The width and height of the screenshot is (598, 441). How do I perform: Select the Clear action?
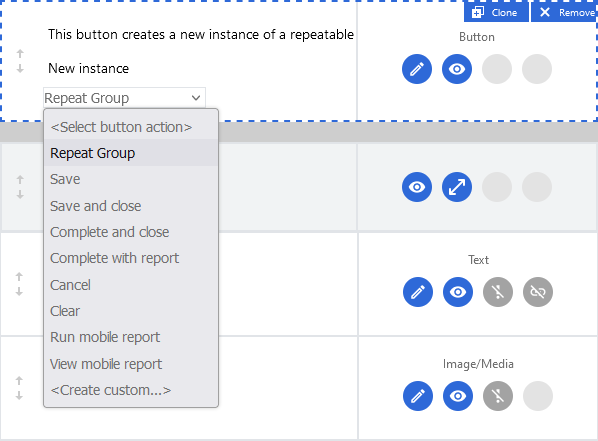(131, 311)
